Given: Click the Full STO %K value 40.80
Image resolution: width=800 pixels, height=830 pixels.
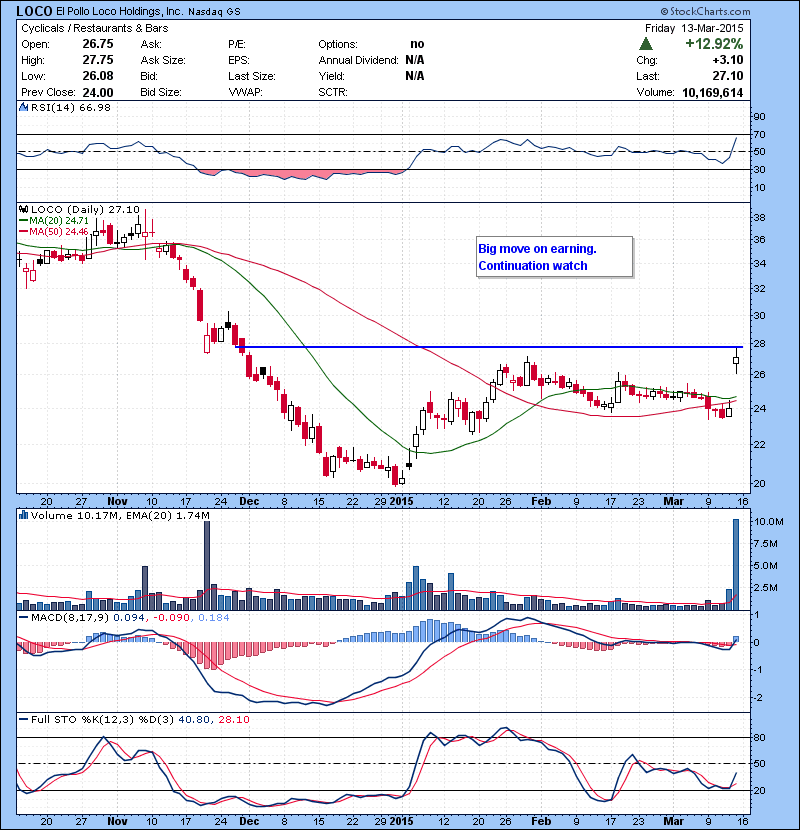Looking at the screenshot, I should (x=195, y=719).
